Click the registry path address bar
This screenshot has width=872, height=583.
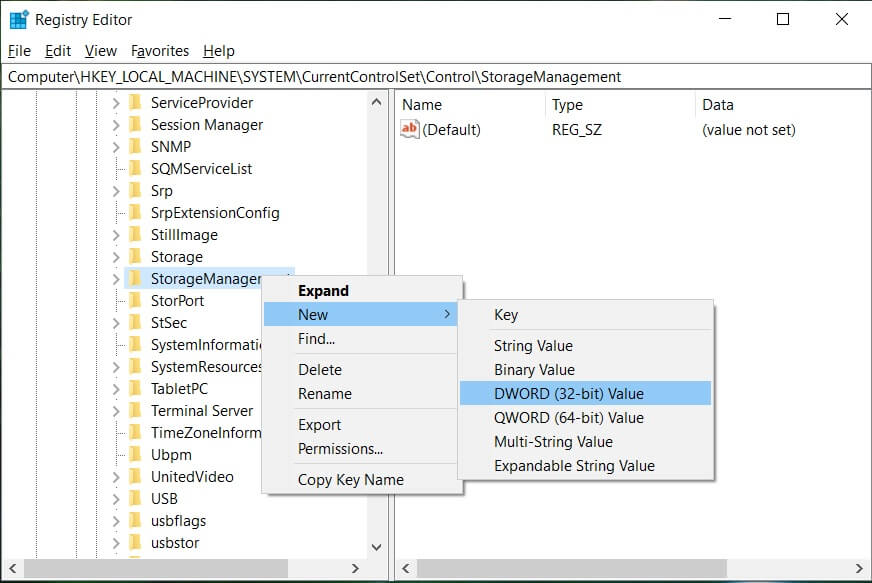[436, 77]
